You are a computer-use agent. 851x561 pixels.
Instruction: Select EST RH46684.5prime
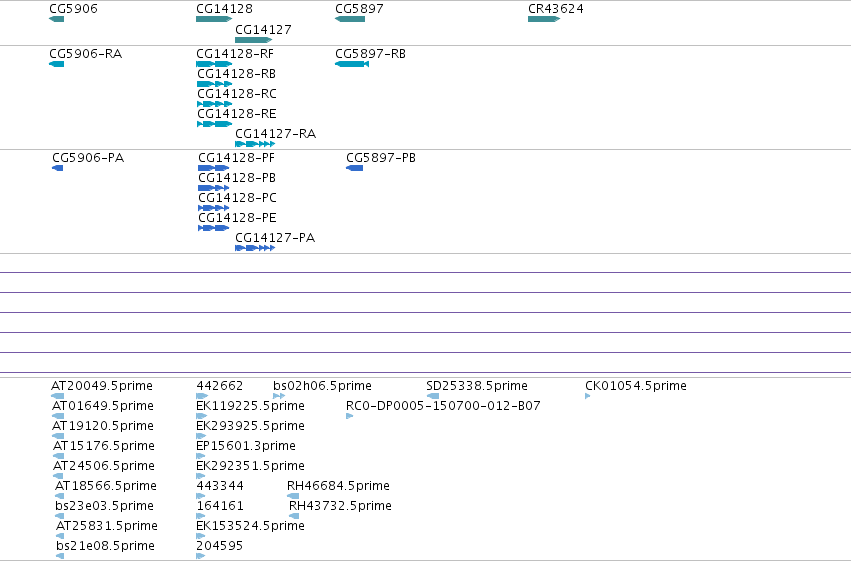click(293, 496)
